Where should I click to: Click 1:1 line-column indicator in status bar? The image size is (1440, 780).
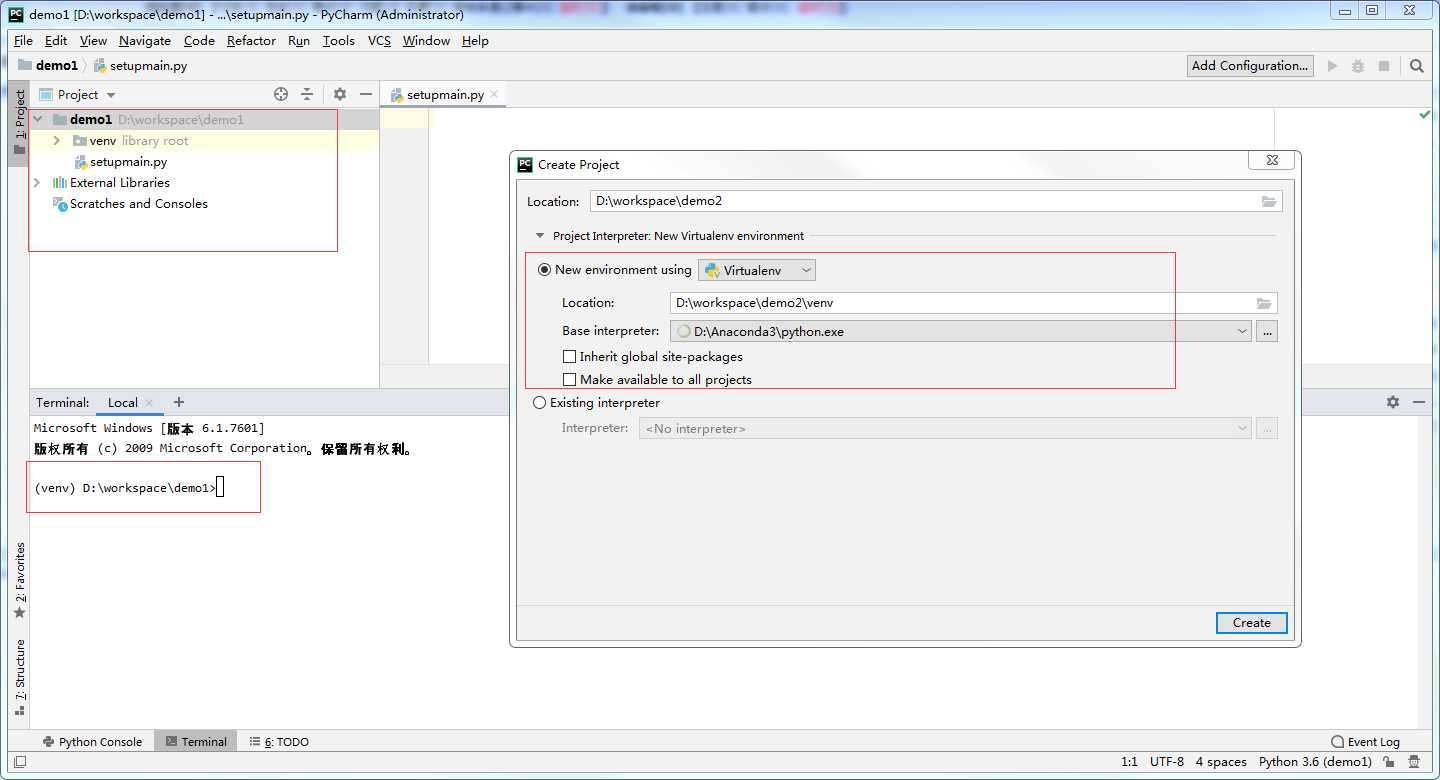1129,762
